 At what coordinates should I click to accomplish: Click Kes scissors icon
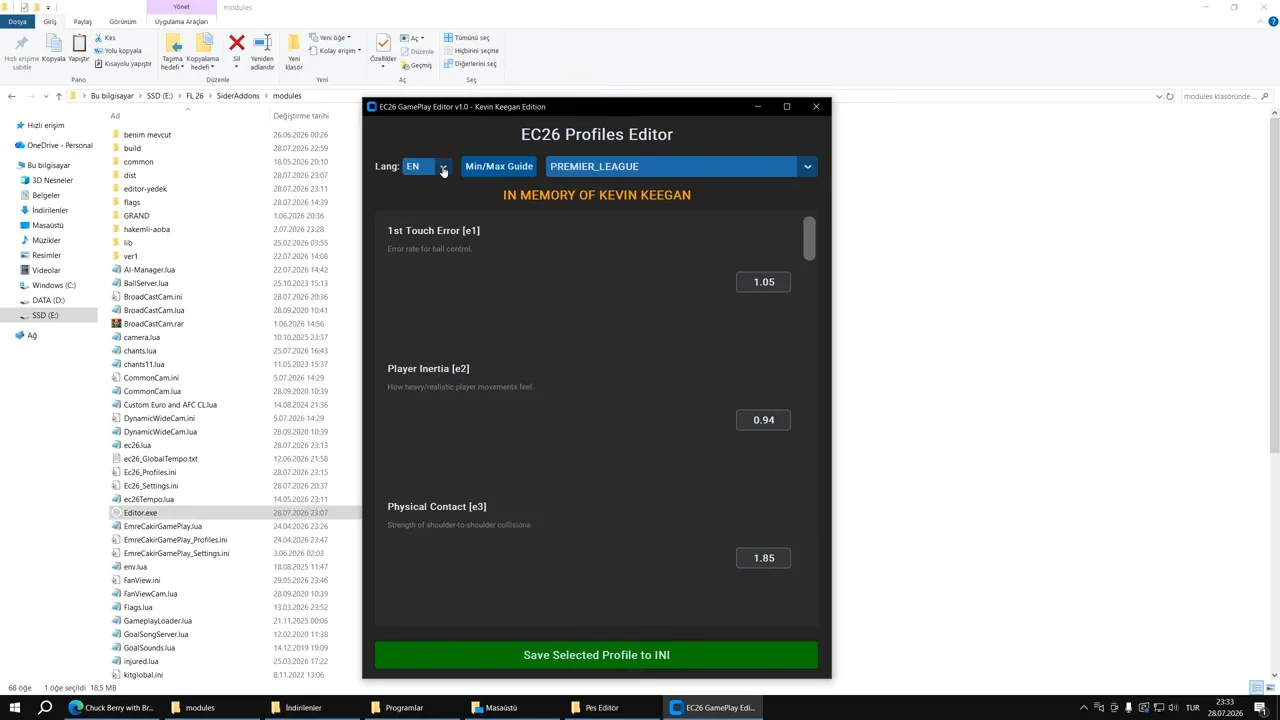pos(99,38)
